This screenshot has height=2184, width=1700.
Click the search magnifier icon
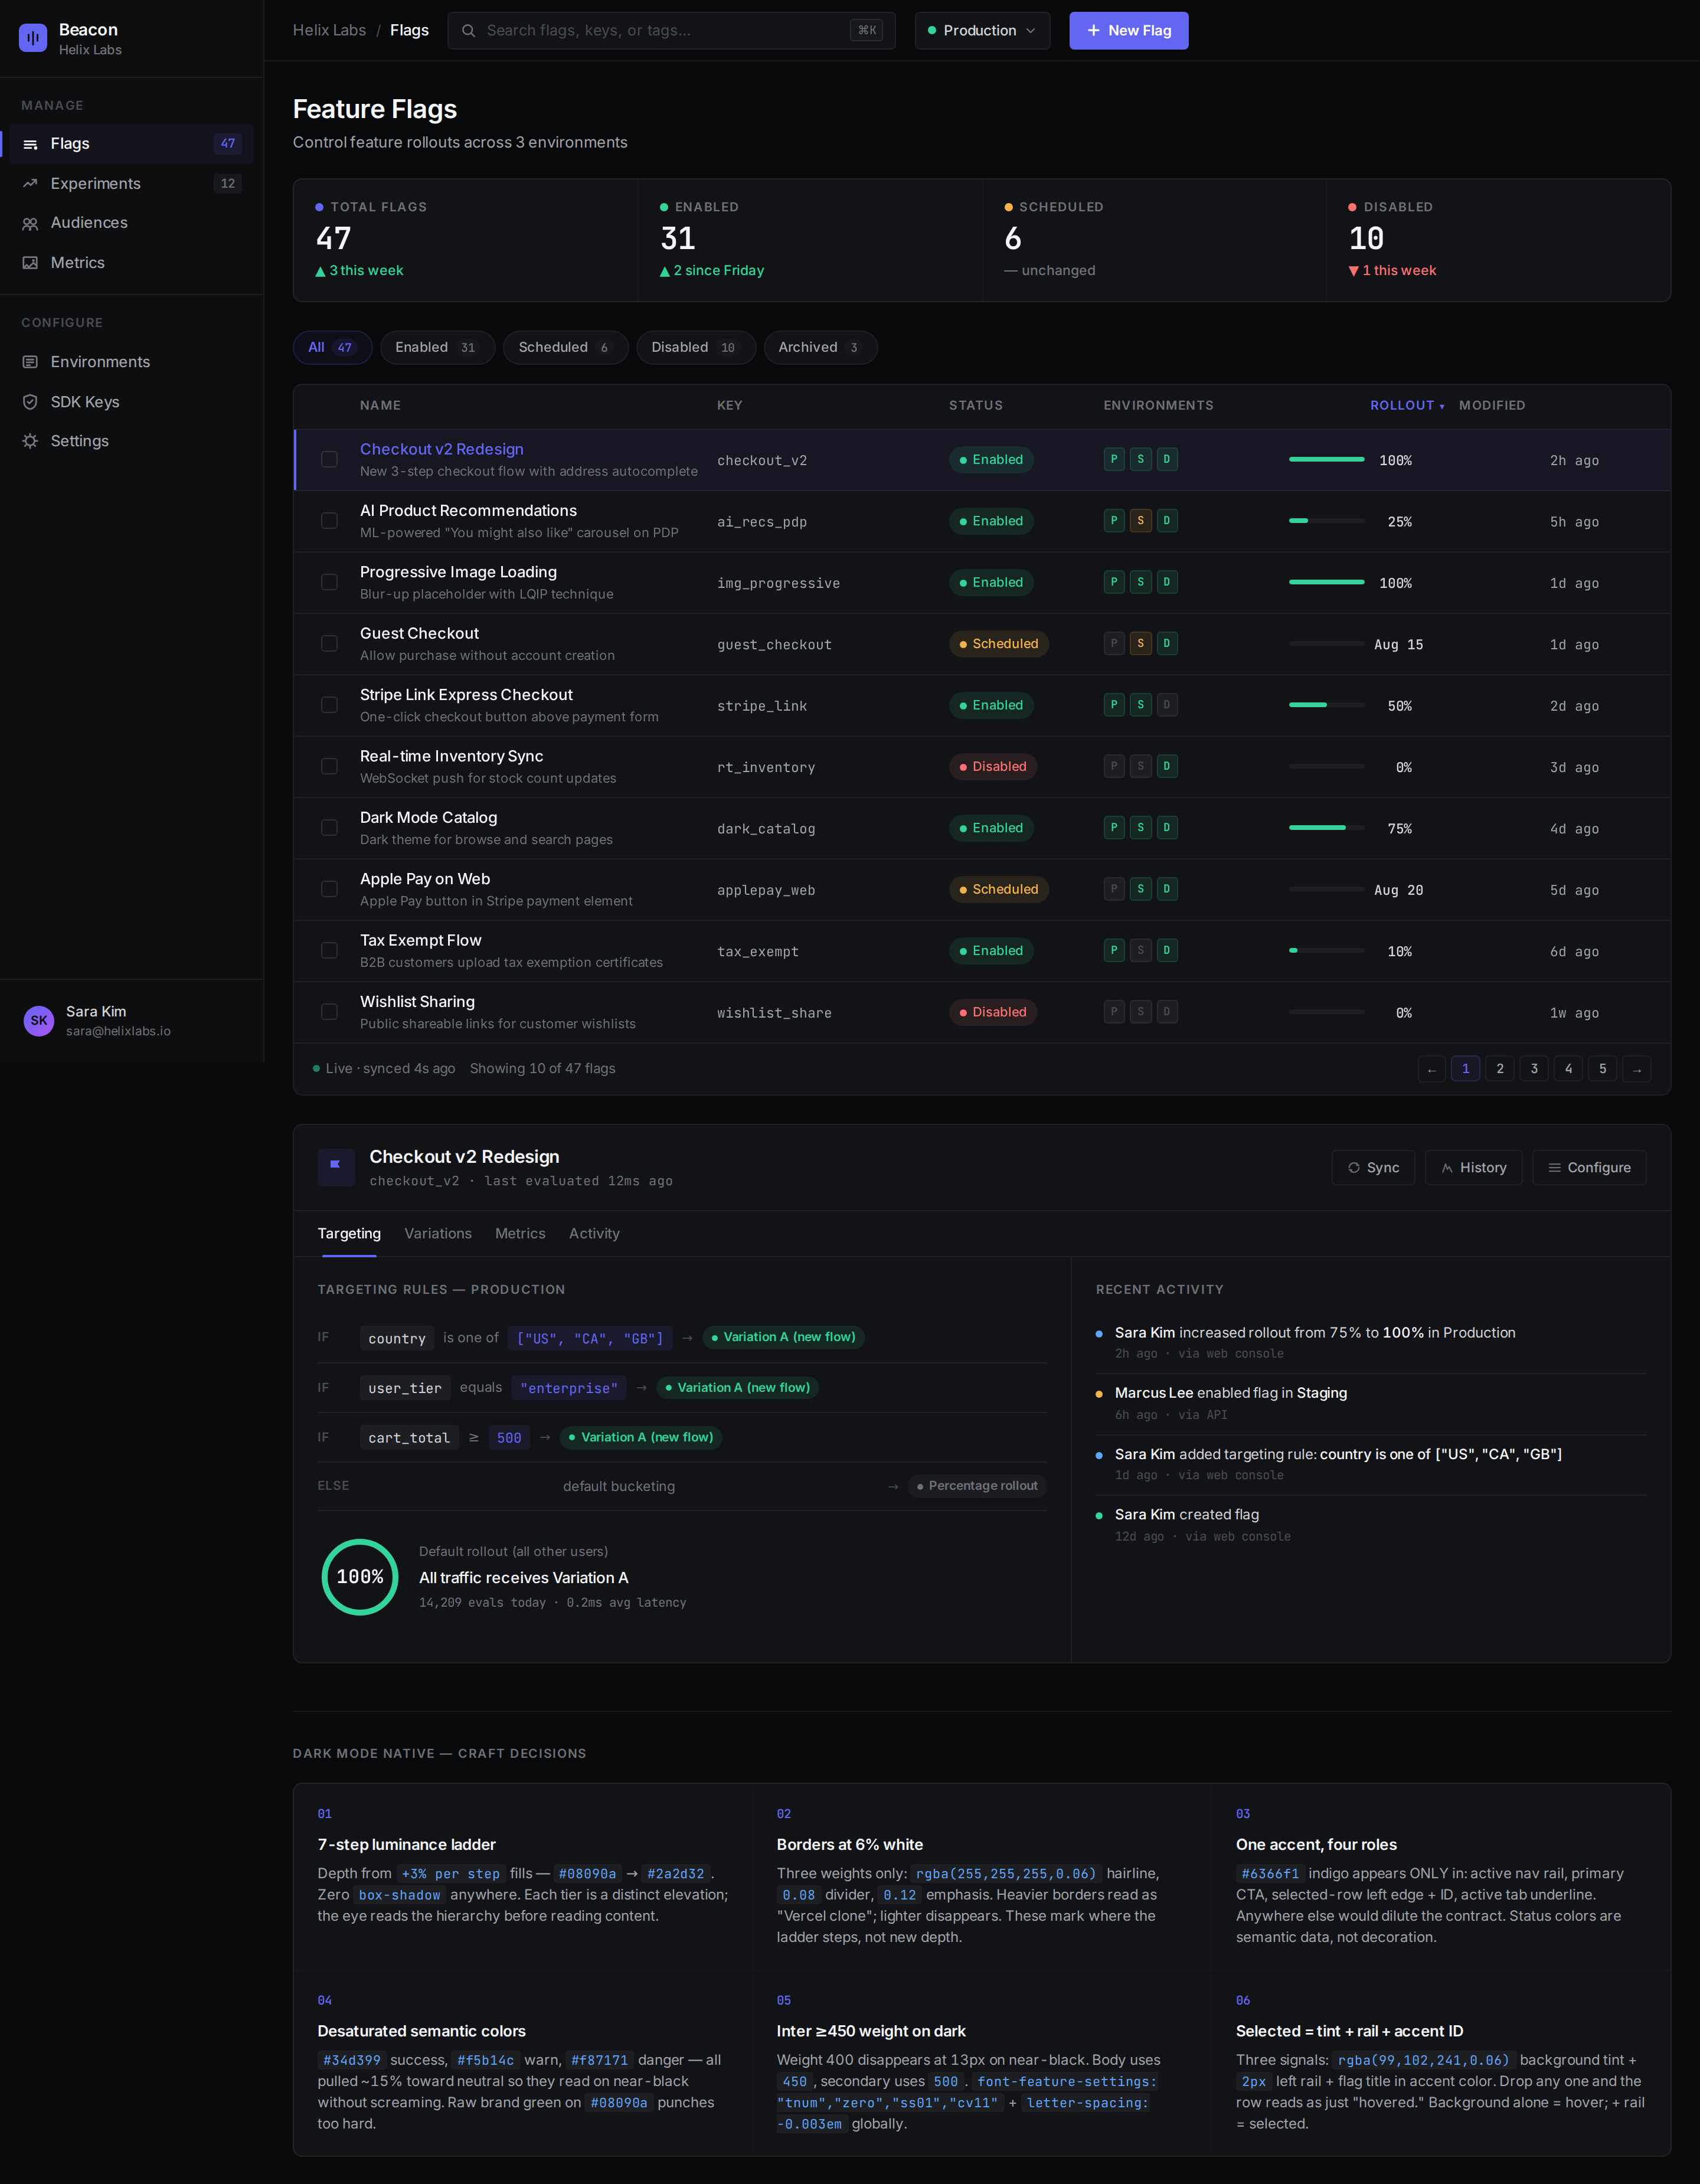(x=468, y=31)
